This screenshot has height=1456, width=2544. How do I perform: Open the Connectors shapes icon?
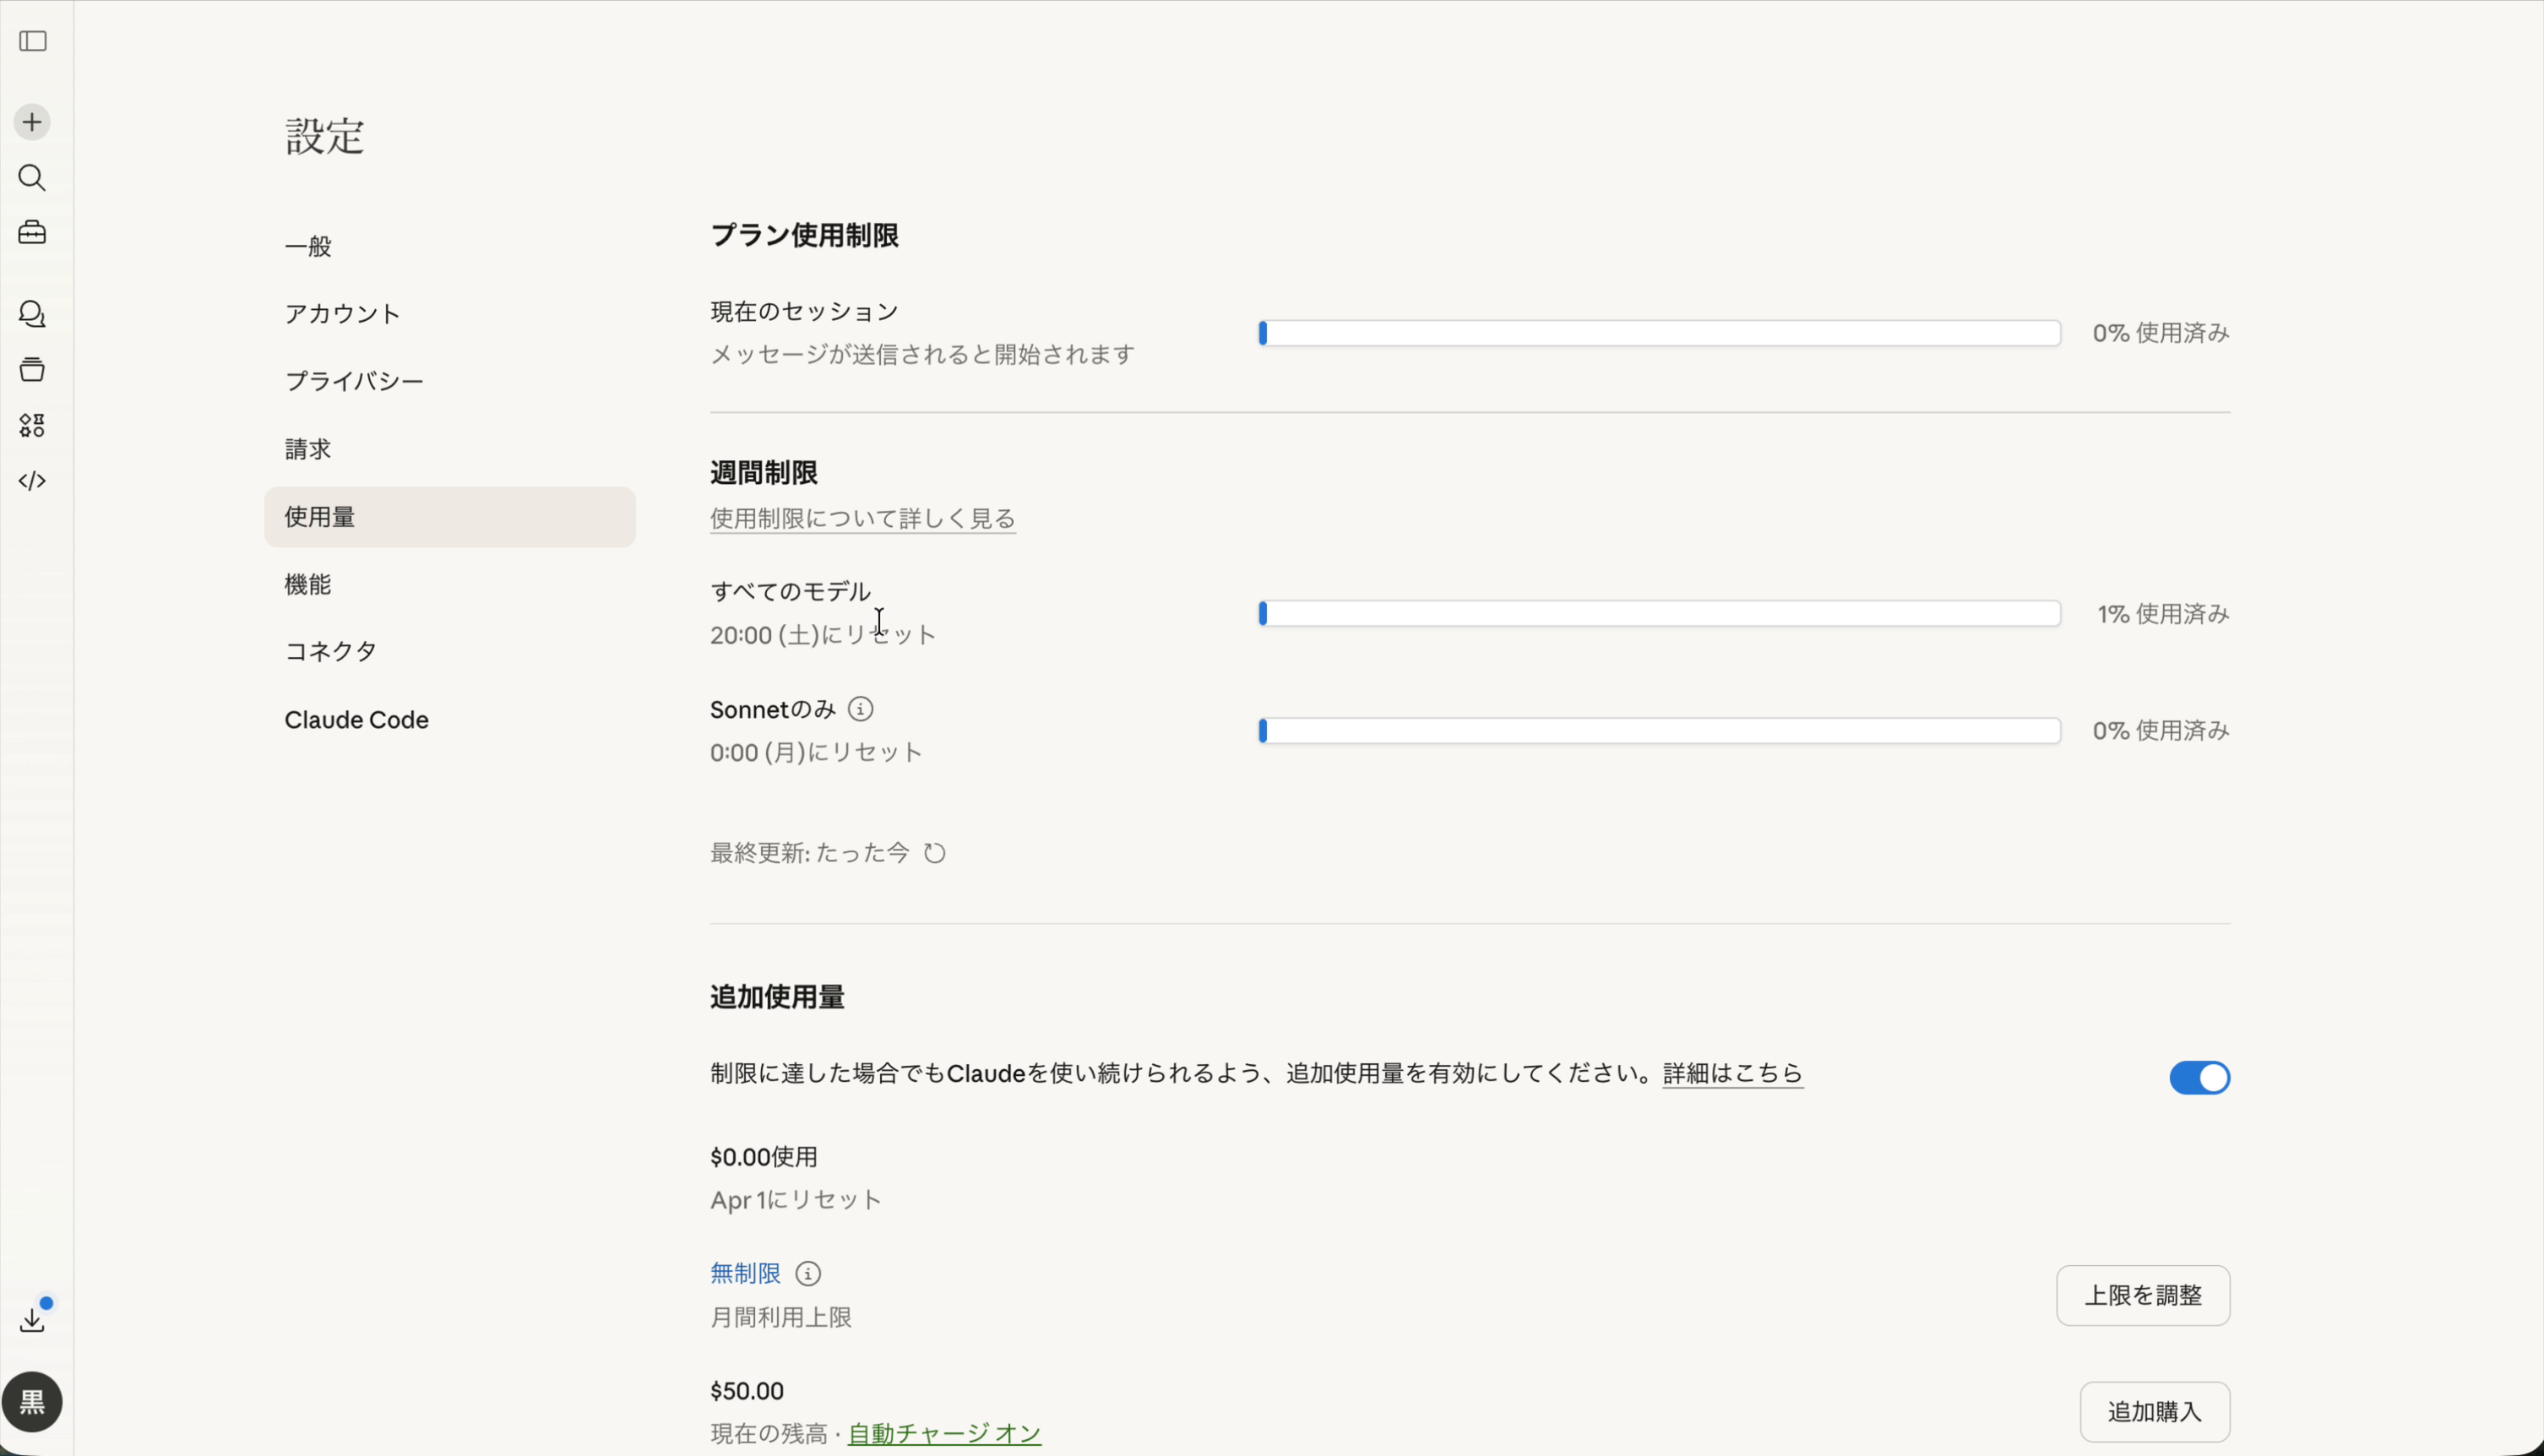[x=31, y=424]
